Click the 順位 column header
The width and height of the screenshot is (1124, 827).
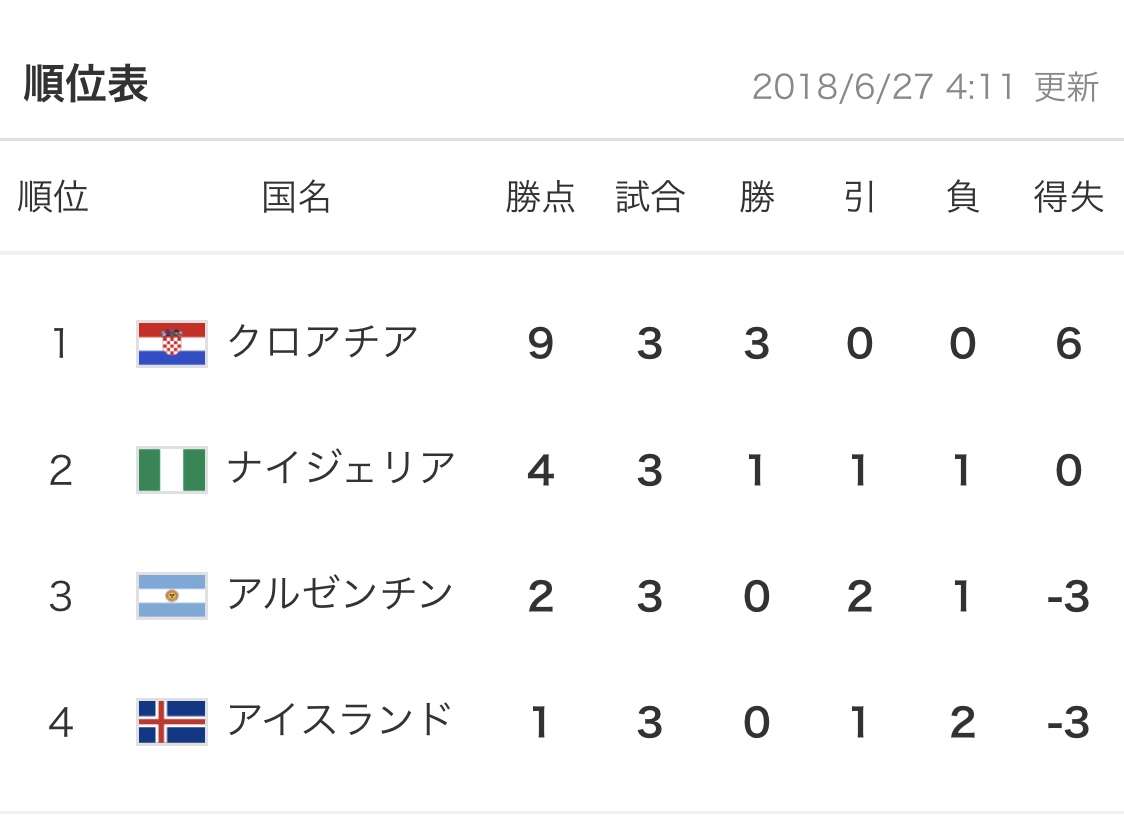[53, 197]
